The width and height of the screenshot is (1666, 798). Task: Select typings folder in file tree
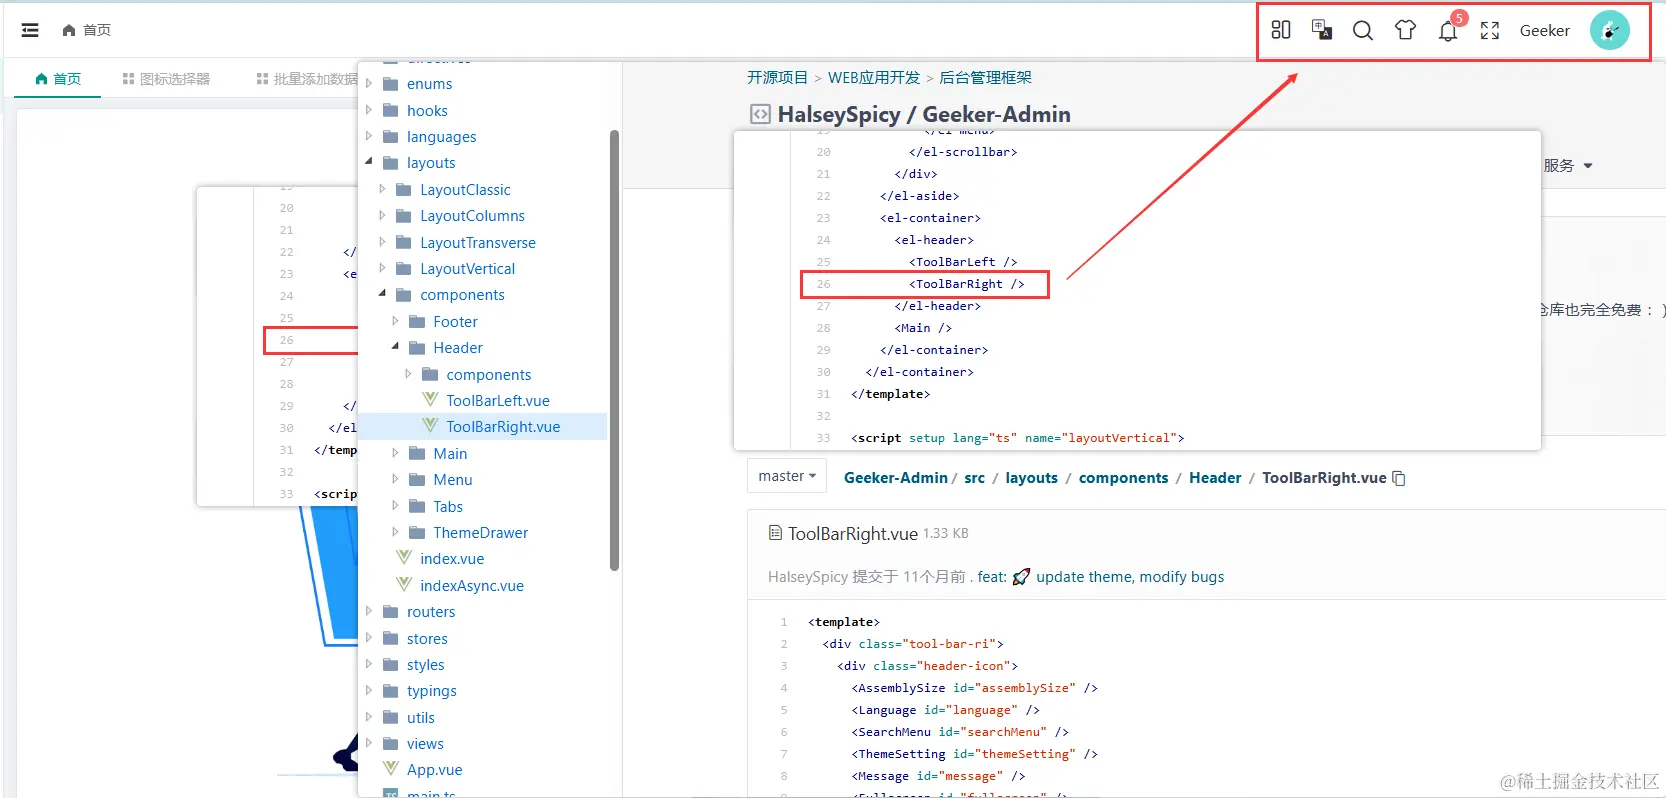[431, 690]
